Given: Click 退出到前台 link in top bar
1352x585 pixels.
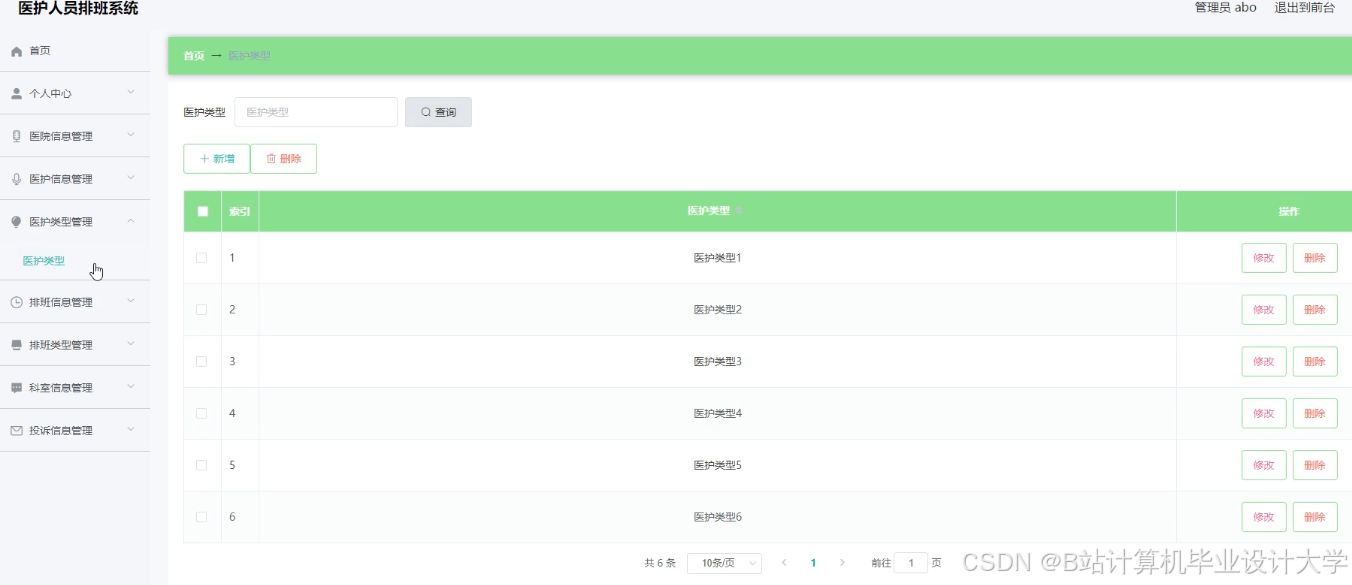Looking at the screenshot, I should (1304, 8).
